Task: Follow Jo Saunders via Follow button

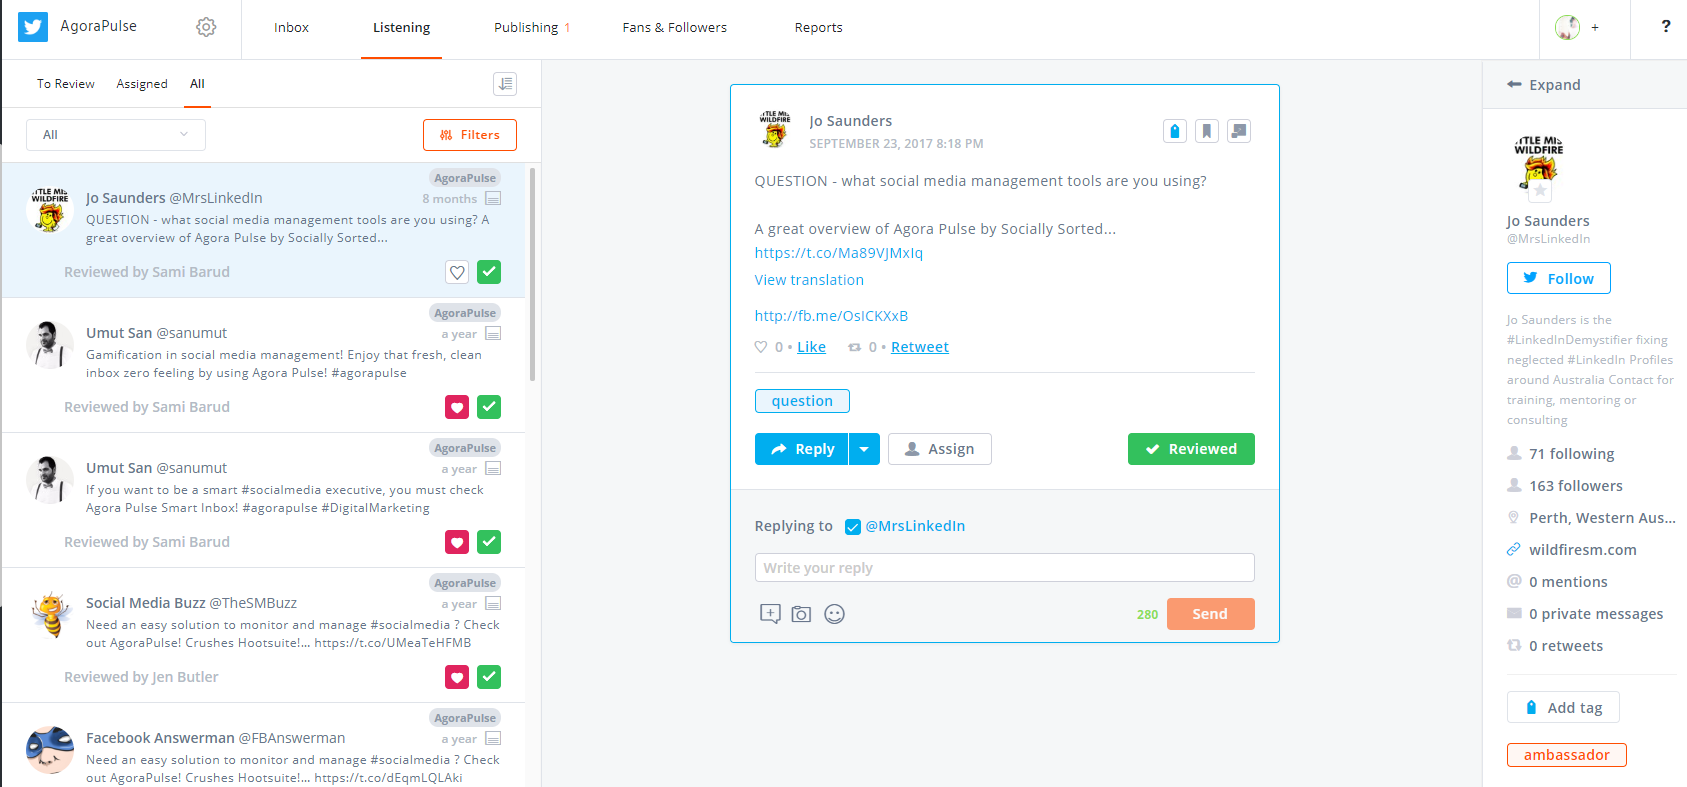Action: click(1558, 278)
